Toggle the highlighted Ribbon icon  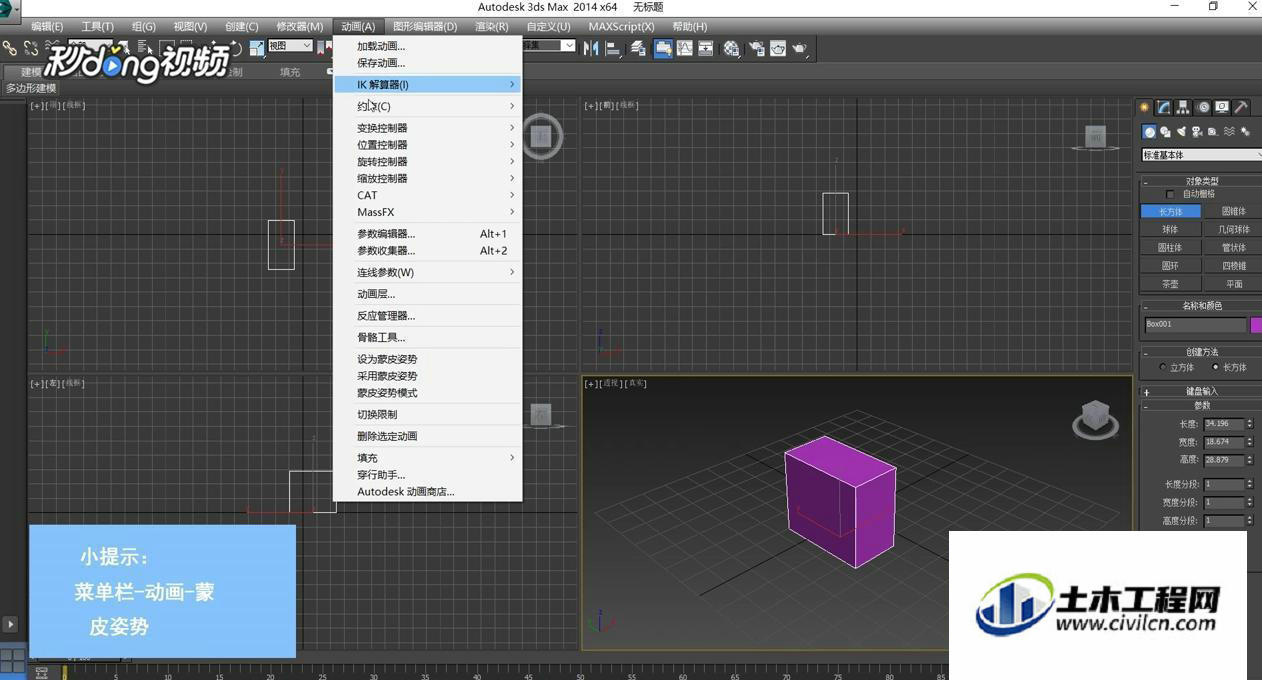tap(663, 47)
